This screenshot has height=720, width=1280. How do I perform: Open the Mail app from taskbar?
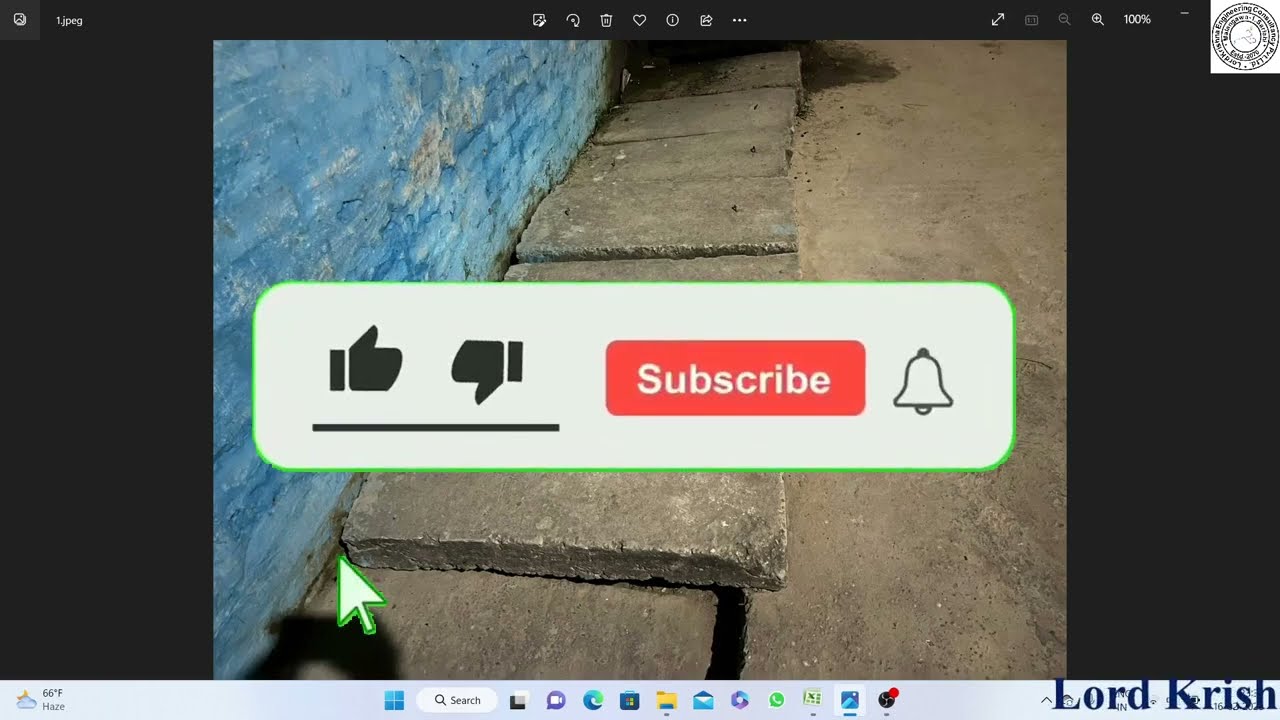point(703,700)
